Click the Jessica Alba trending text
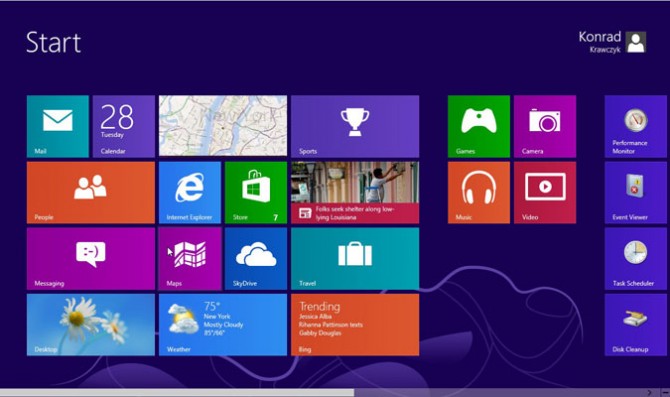This screenshot has width=670, height=397. [x=315, y=317]
